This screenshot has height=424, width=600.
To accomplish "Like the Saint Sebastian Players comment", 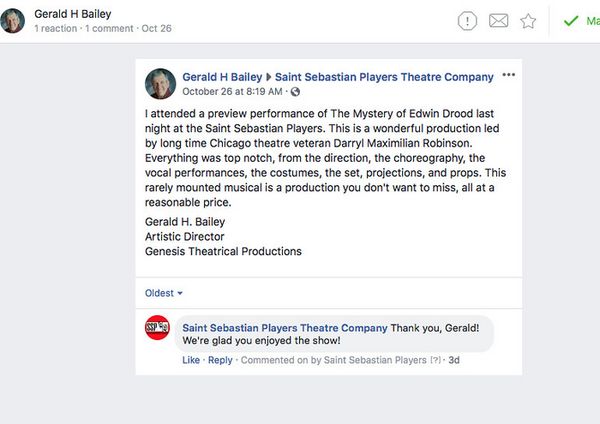I will click(190, 360).
